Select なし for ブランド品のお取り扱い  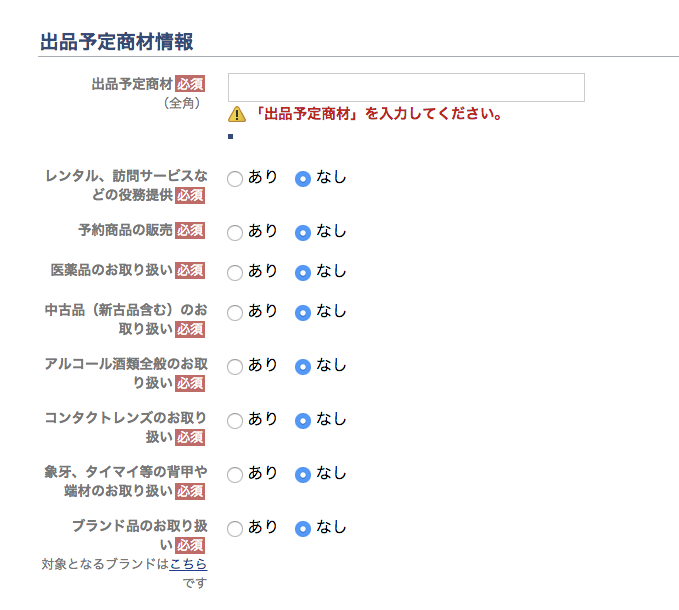(303, 529)
